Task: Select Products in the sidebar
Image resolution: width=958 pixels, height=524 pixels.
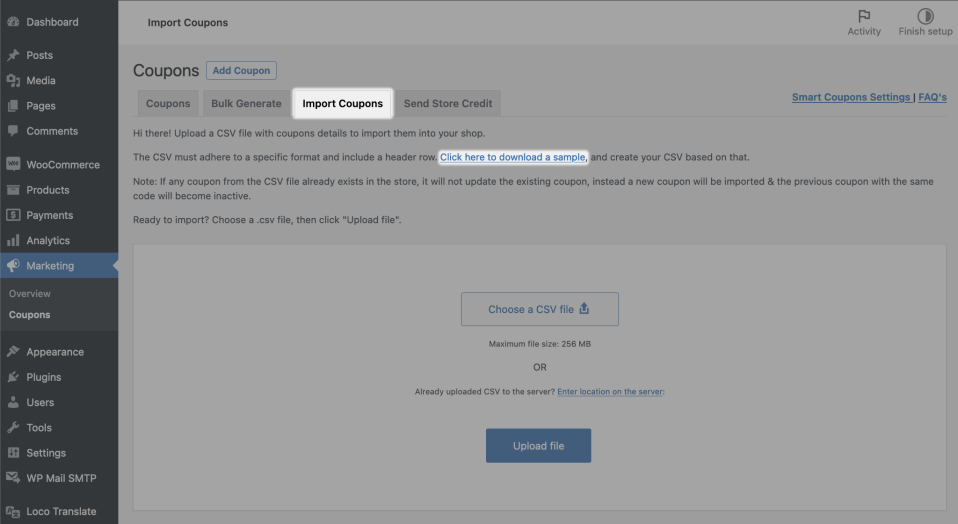Action: click(x=48, y=189)
